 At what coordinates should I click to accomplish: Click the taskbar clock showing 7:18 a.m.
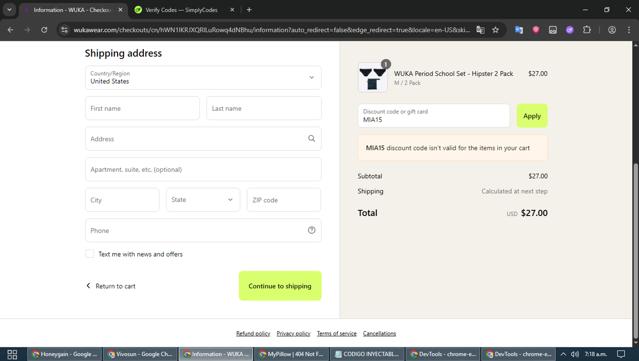pos(596,354)
